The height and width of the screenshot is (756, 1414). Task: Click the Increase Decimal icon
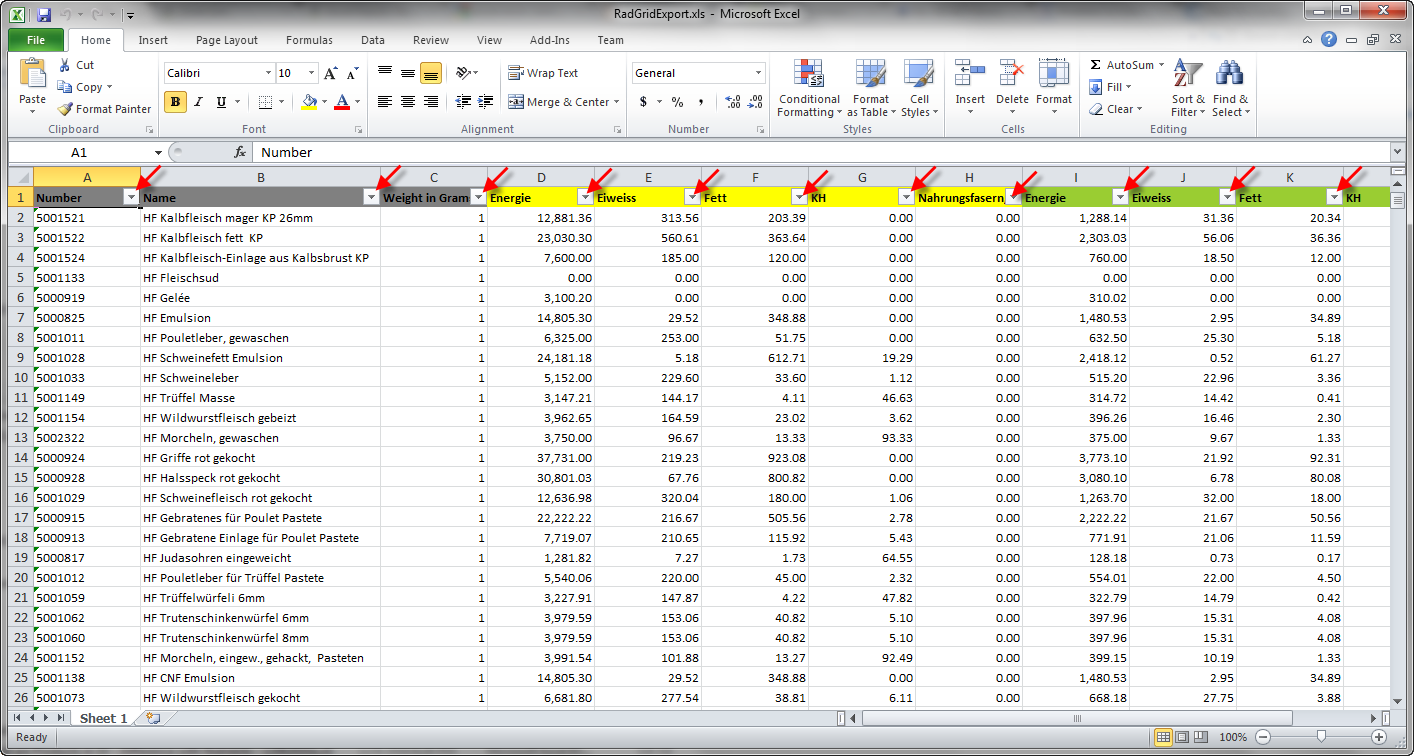pyautogui.click(x=732, y=102)
